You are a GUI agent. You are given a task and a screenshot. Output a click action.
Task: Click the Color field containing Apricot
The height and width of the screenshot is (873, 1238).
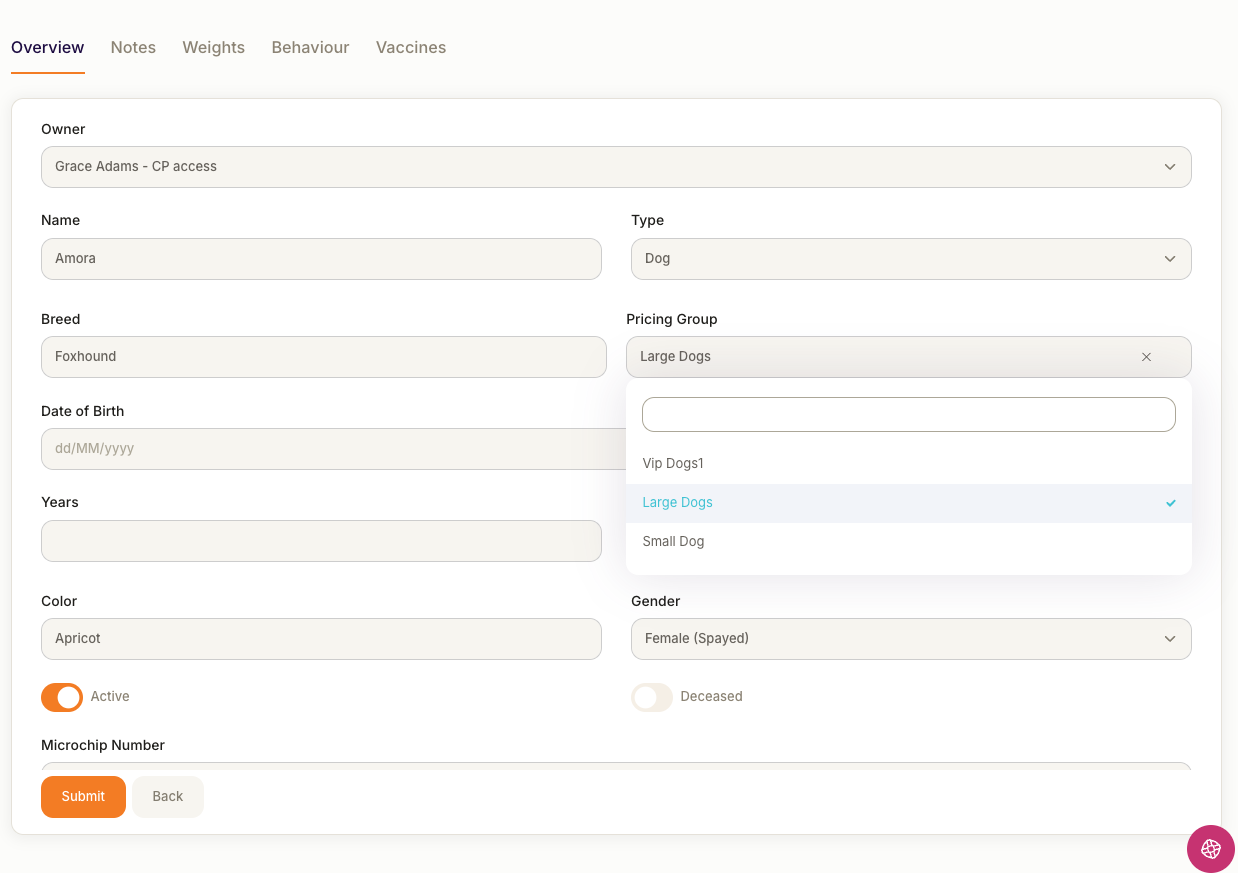click(x=321, y=639)
